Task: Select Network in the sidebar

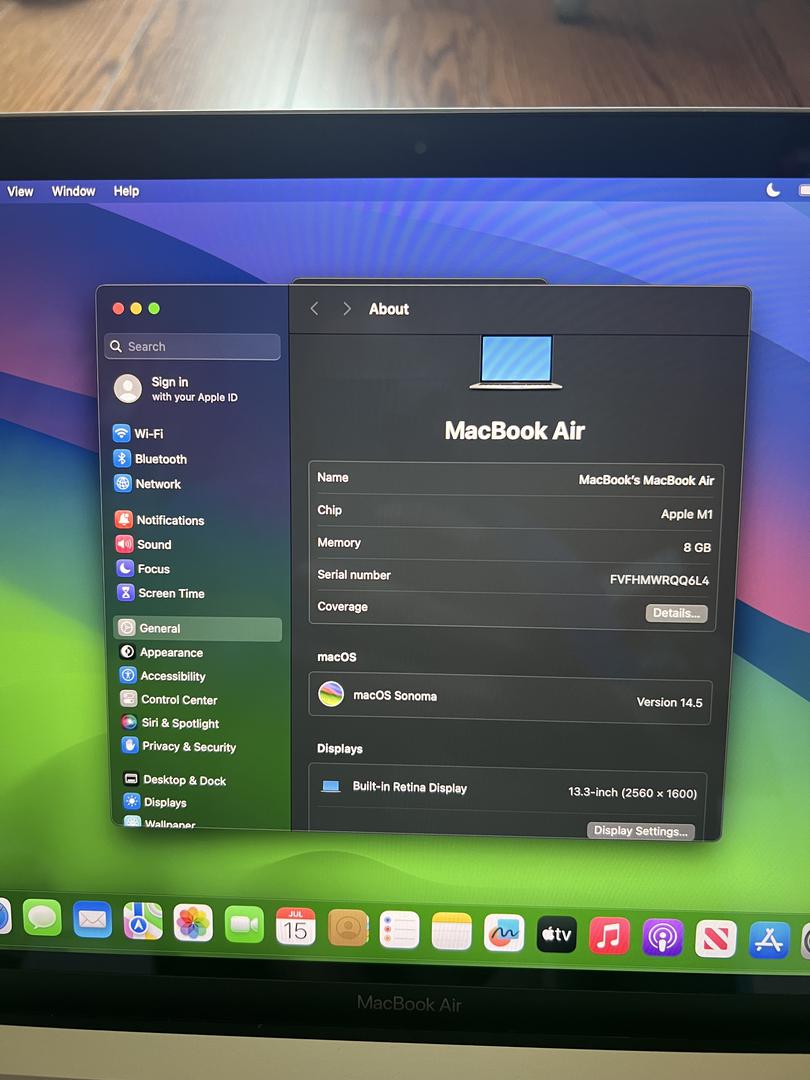Action: 147,484
